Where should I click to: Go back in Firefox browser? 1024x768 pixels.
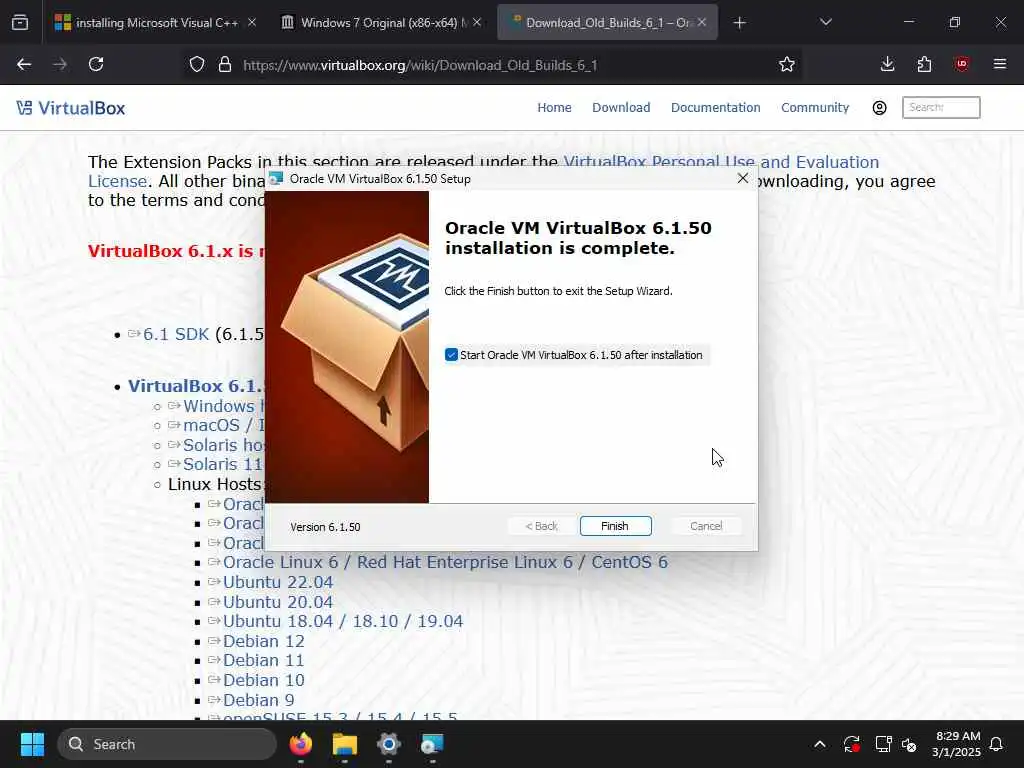tap(24, 64)
